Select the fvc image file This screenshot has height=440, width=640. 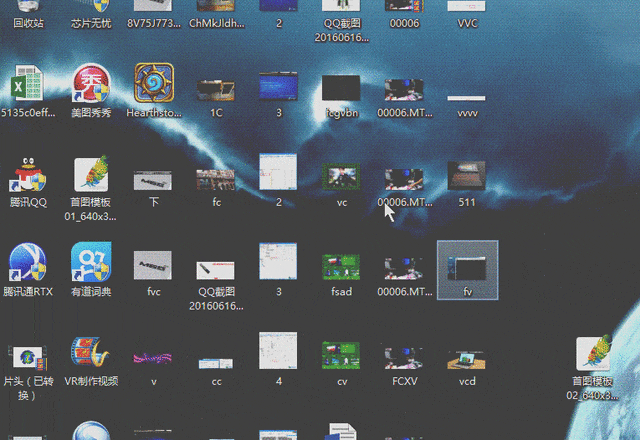point(153,274)
